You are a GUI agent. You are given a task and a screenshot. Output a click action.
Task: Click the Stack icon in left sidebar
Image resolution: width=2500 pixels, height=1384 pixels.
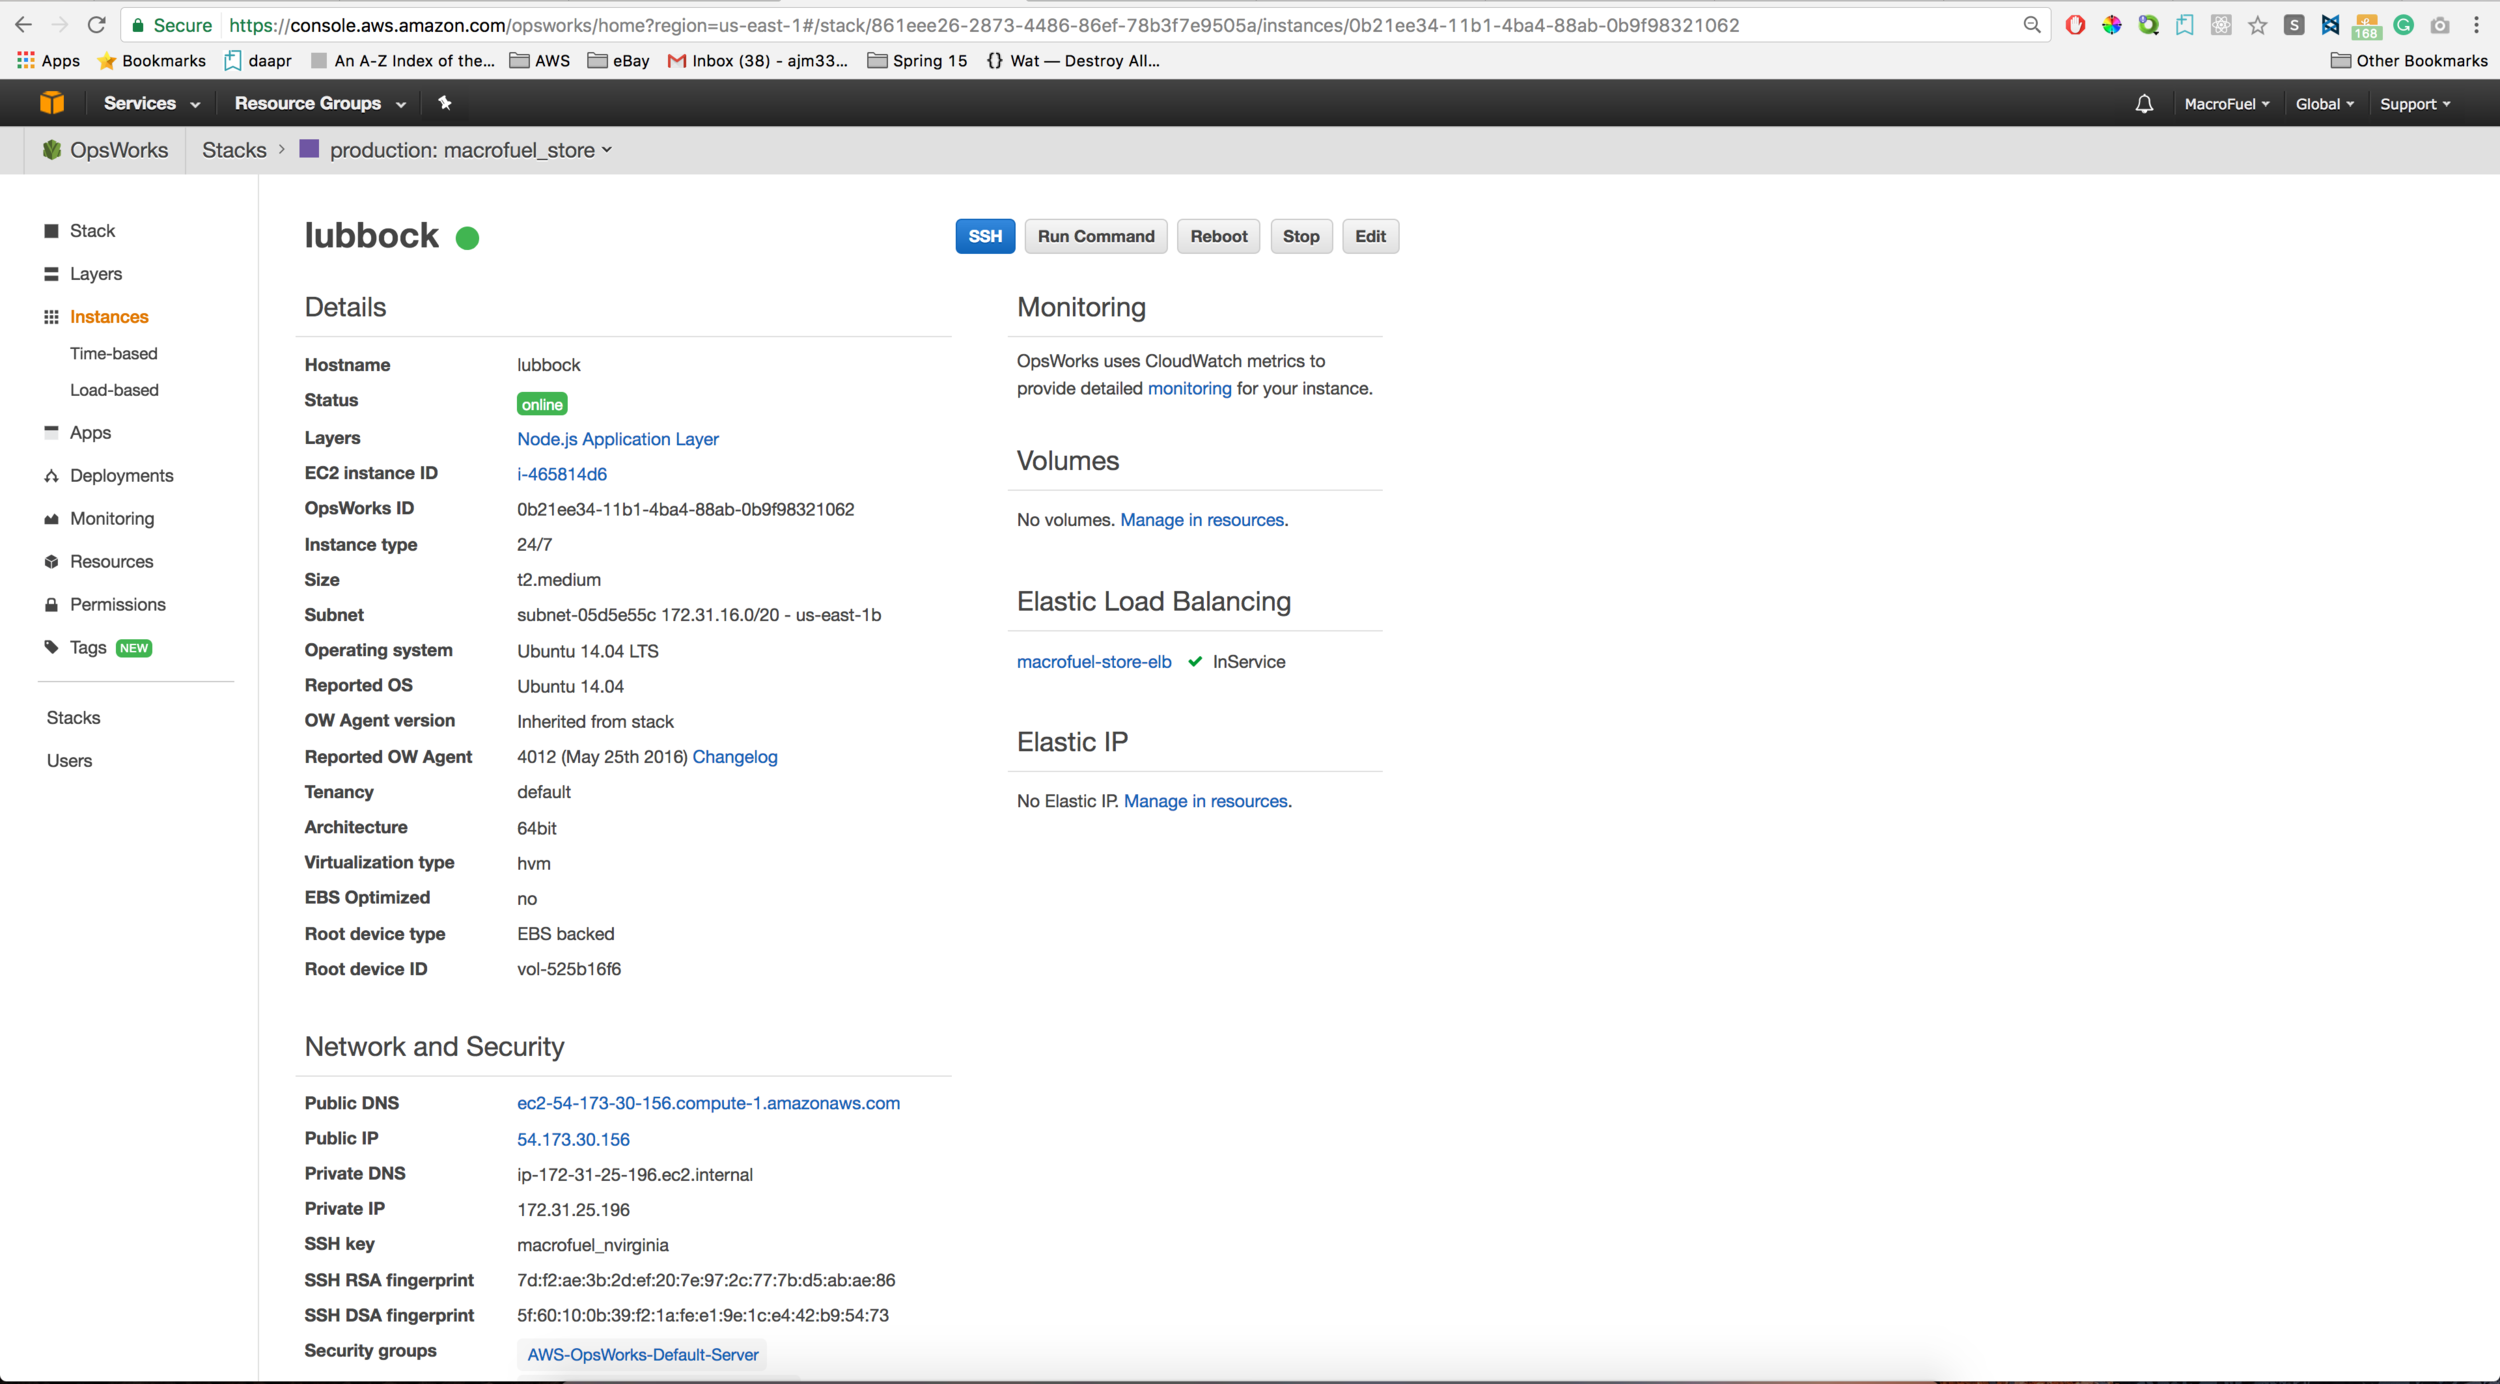tap(49, 230)
